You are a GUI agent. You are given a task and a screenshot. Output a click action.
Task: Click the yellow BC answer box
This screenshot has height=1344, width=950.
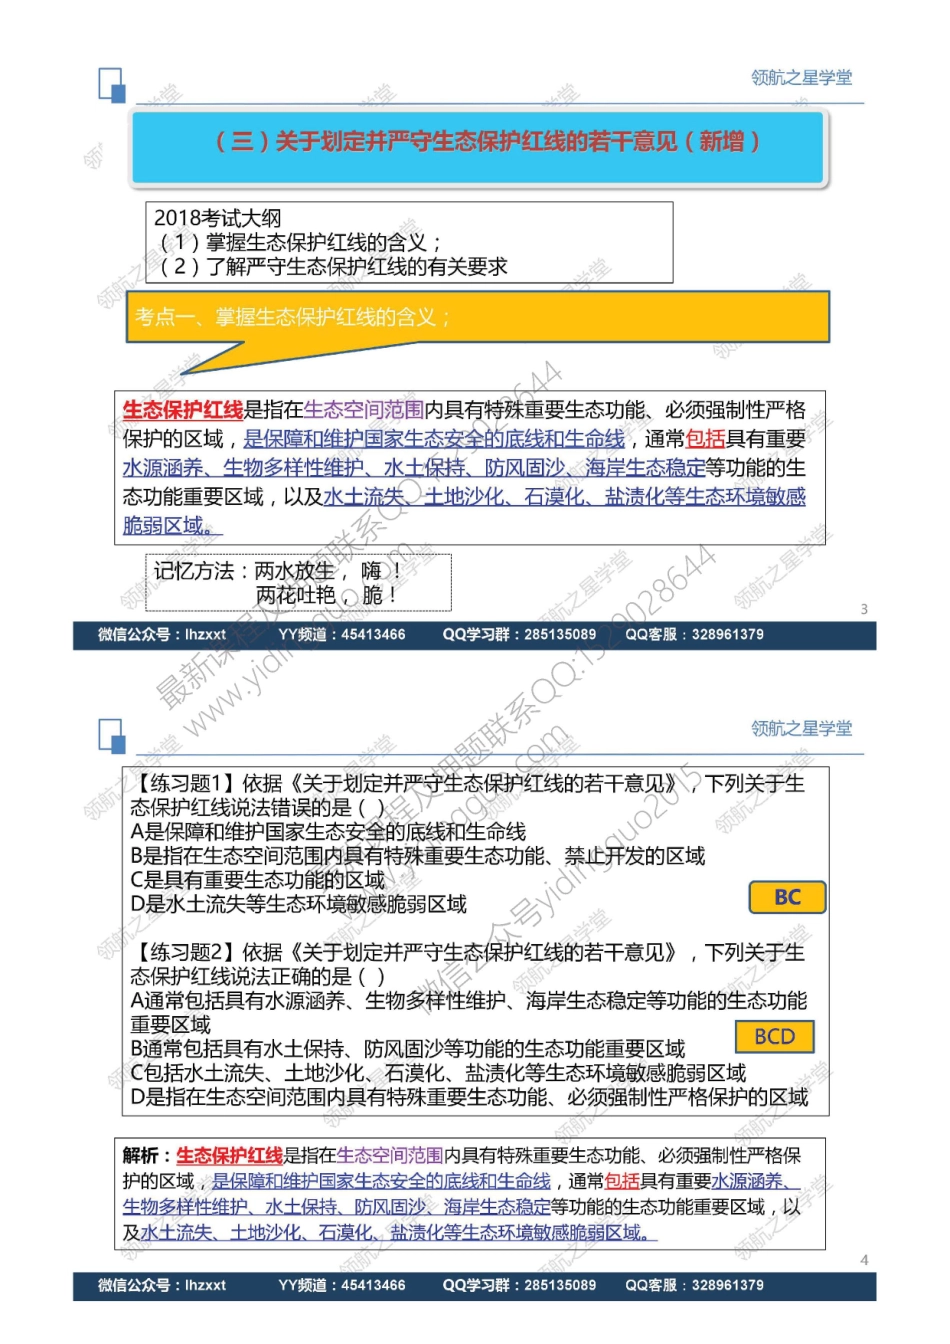coord(788,897)
